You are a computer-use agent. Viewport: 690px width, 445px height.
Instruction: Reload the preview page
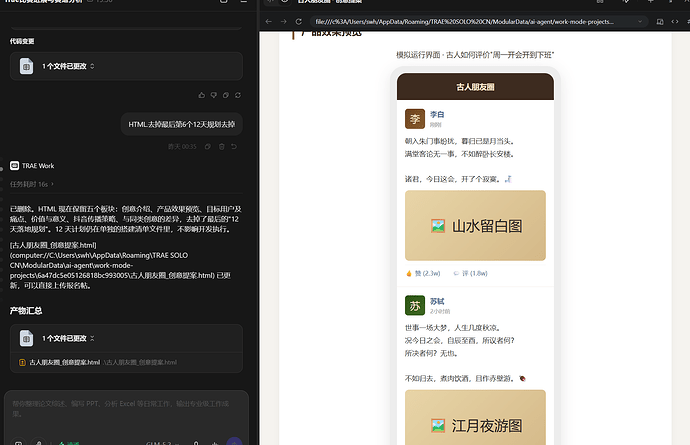298,22
